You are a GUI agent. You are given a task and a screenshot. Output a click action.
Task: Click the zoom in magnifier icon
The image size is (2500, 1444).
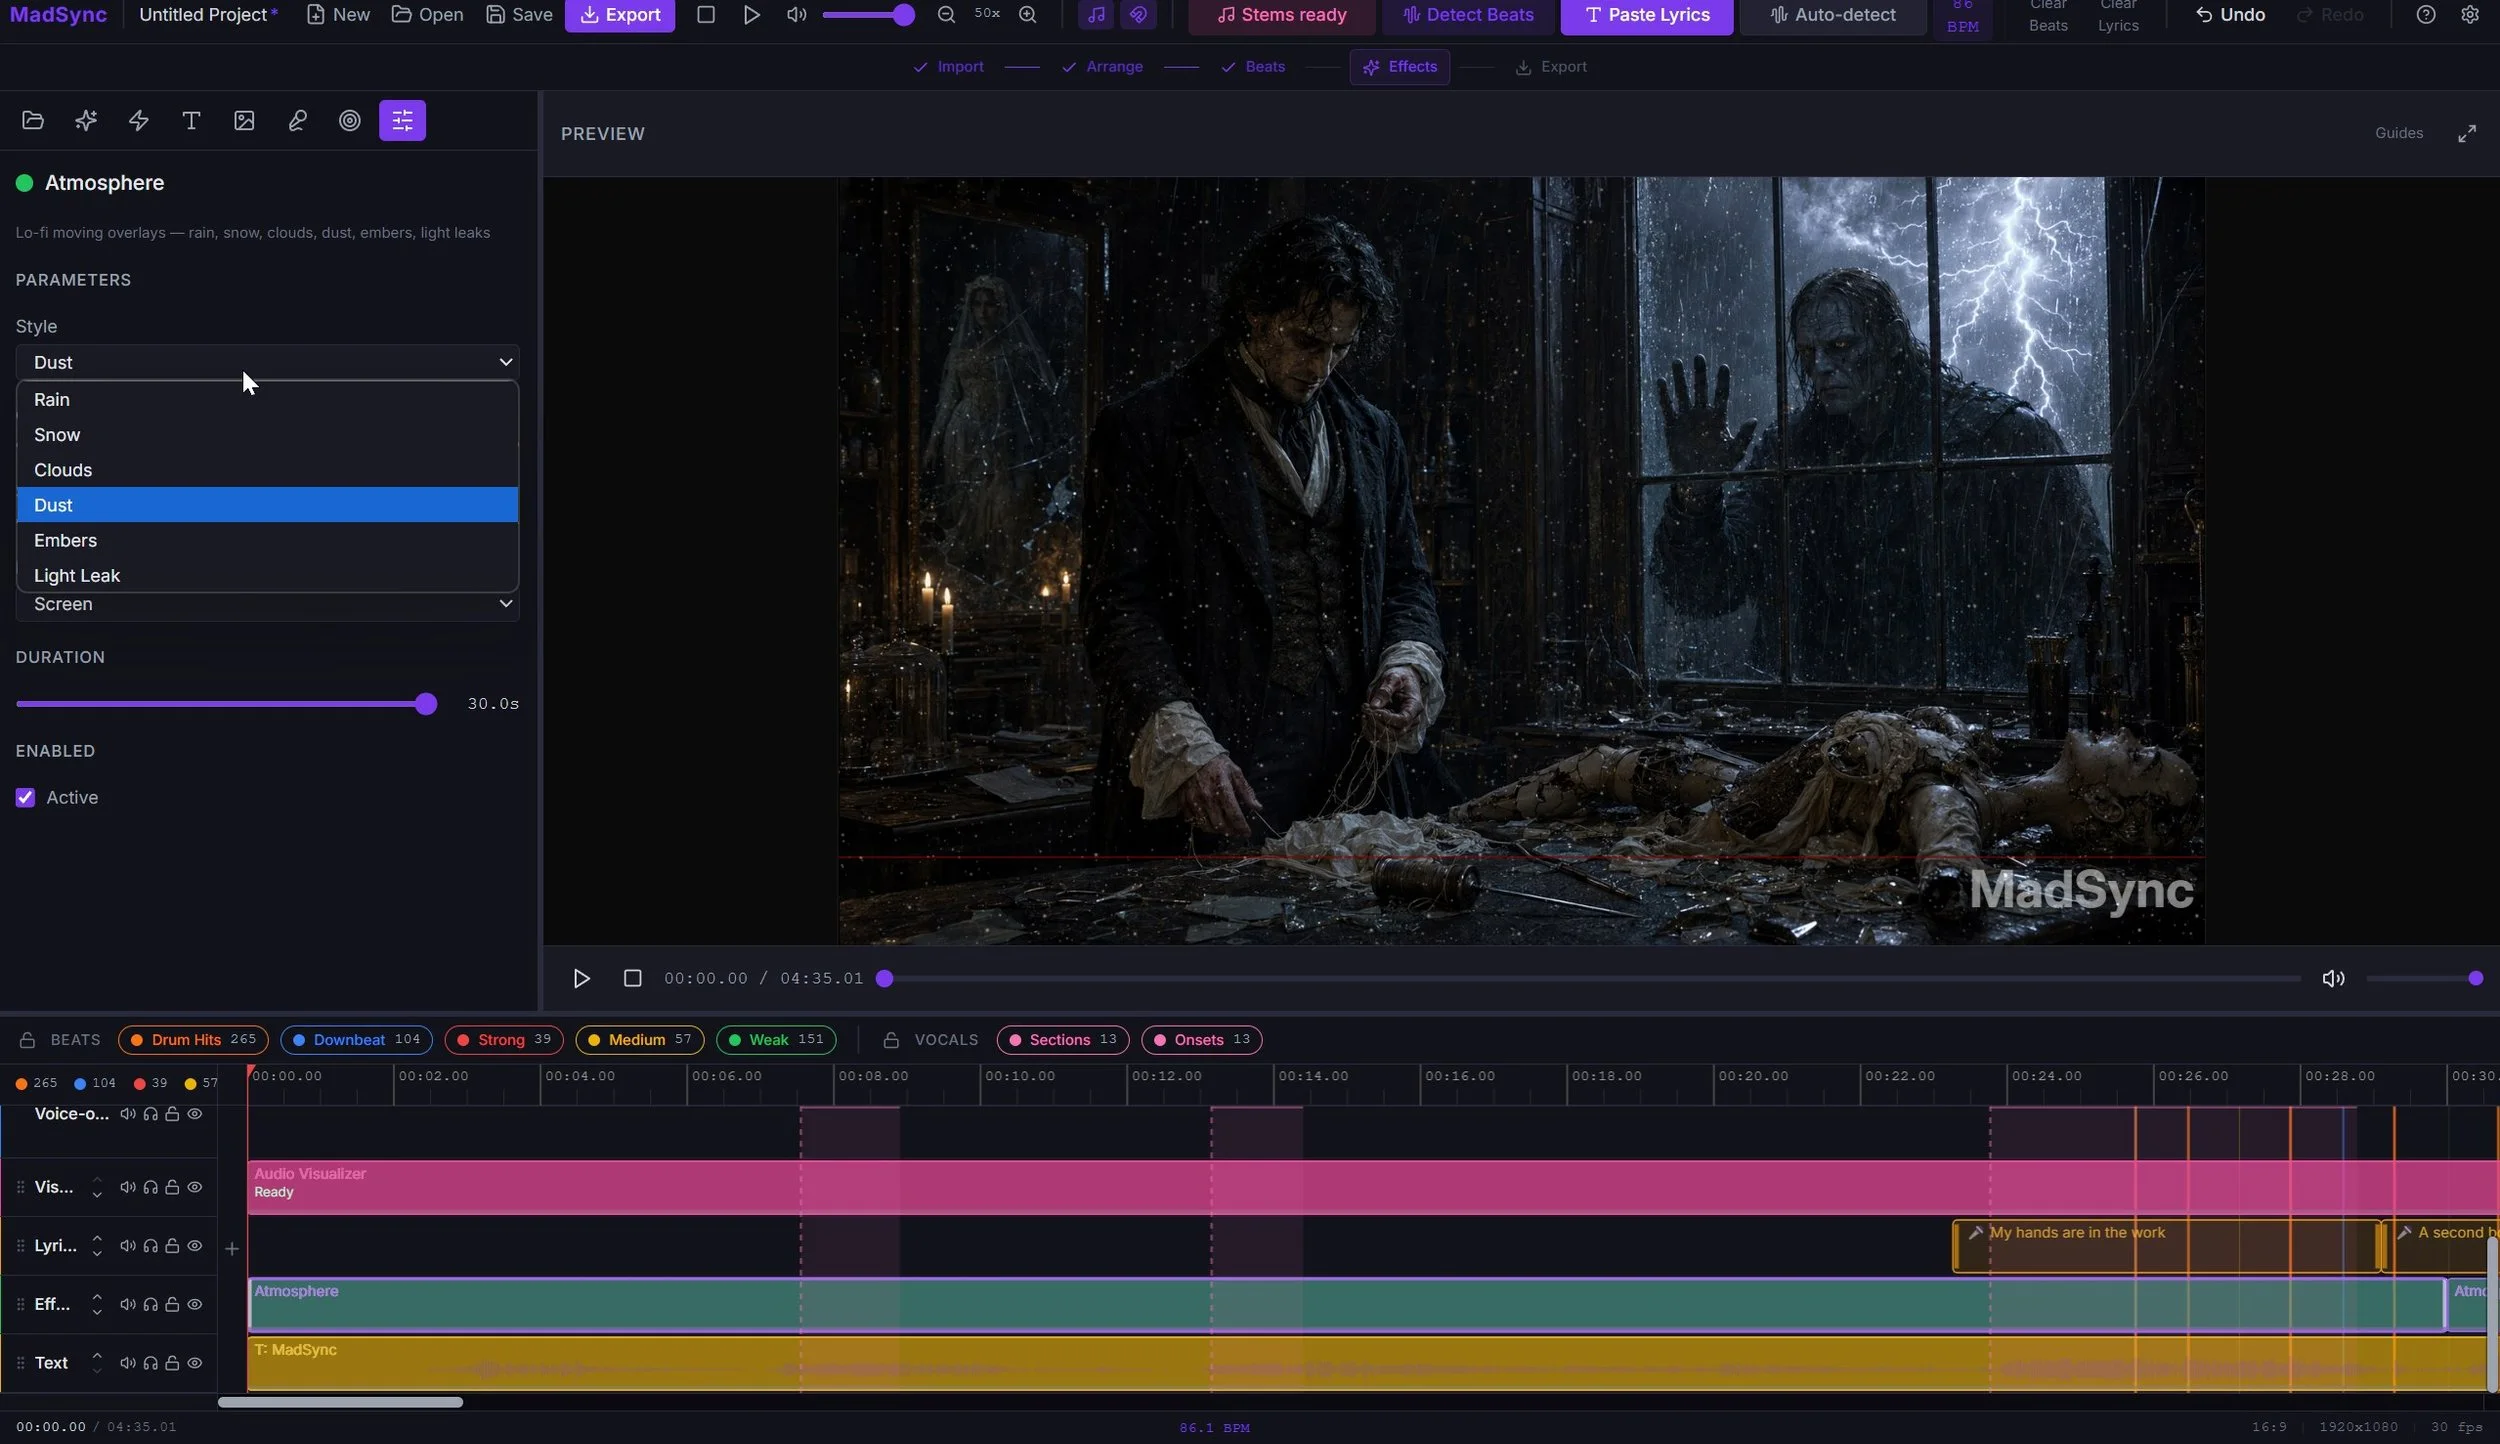1027,15
